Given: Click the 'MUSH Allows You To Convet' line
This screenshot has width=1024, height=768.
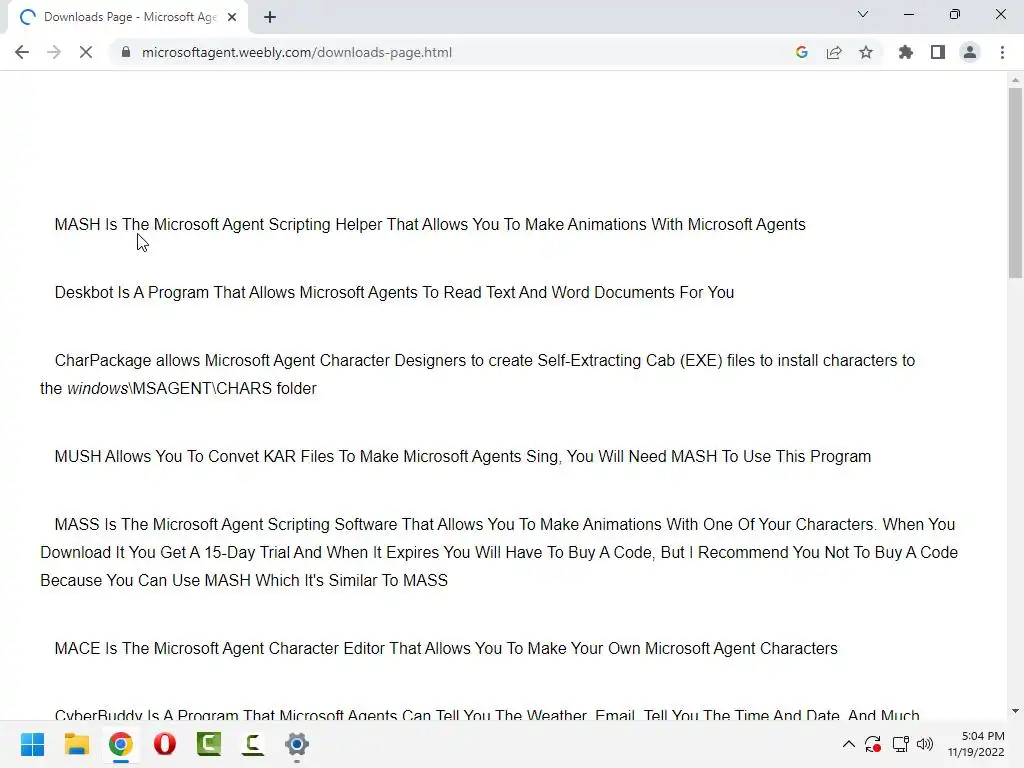Looking at the screenshot, I should 462,456.
